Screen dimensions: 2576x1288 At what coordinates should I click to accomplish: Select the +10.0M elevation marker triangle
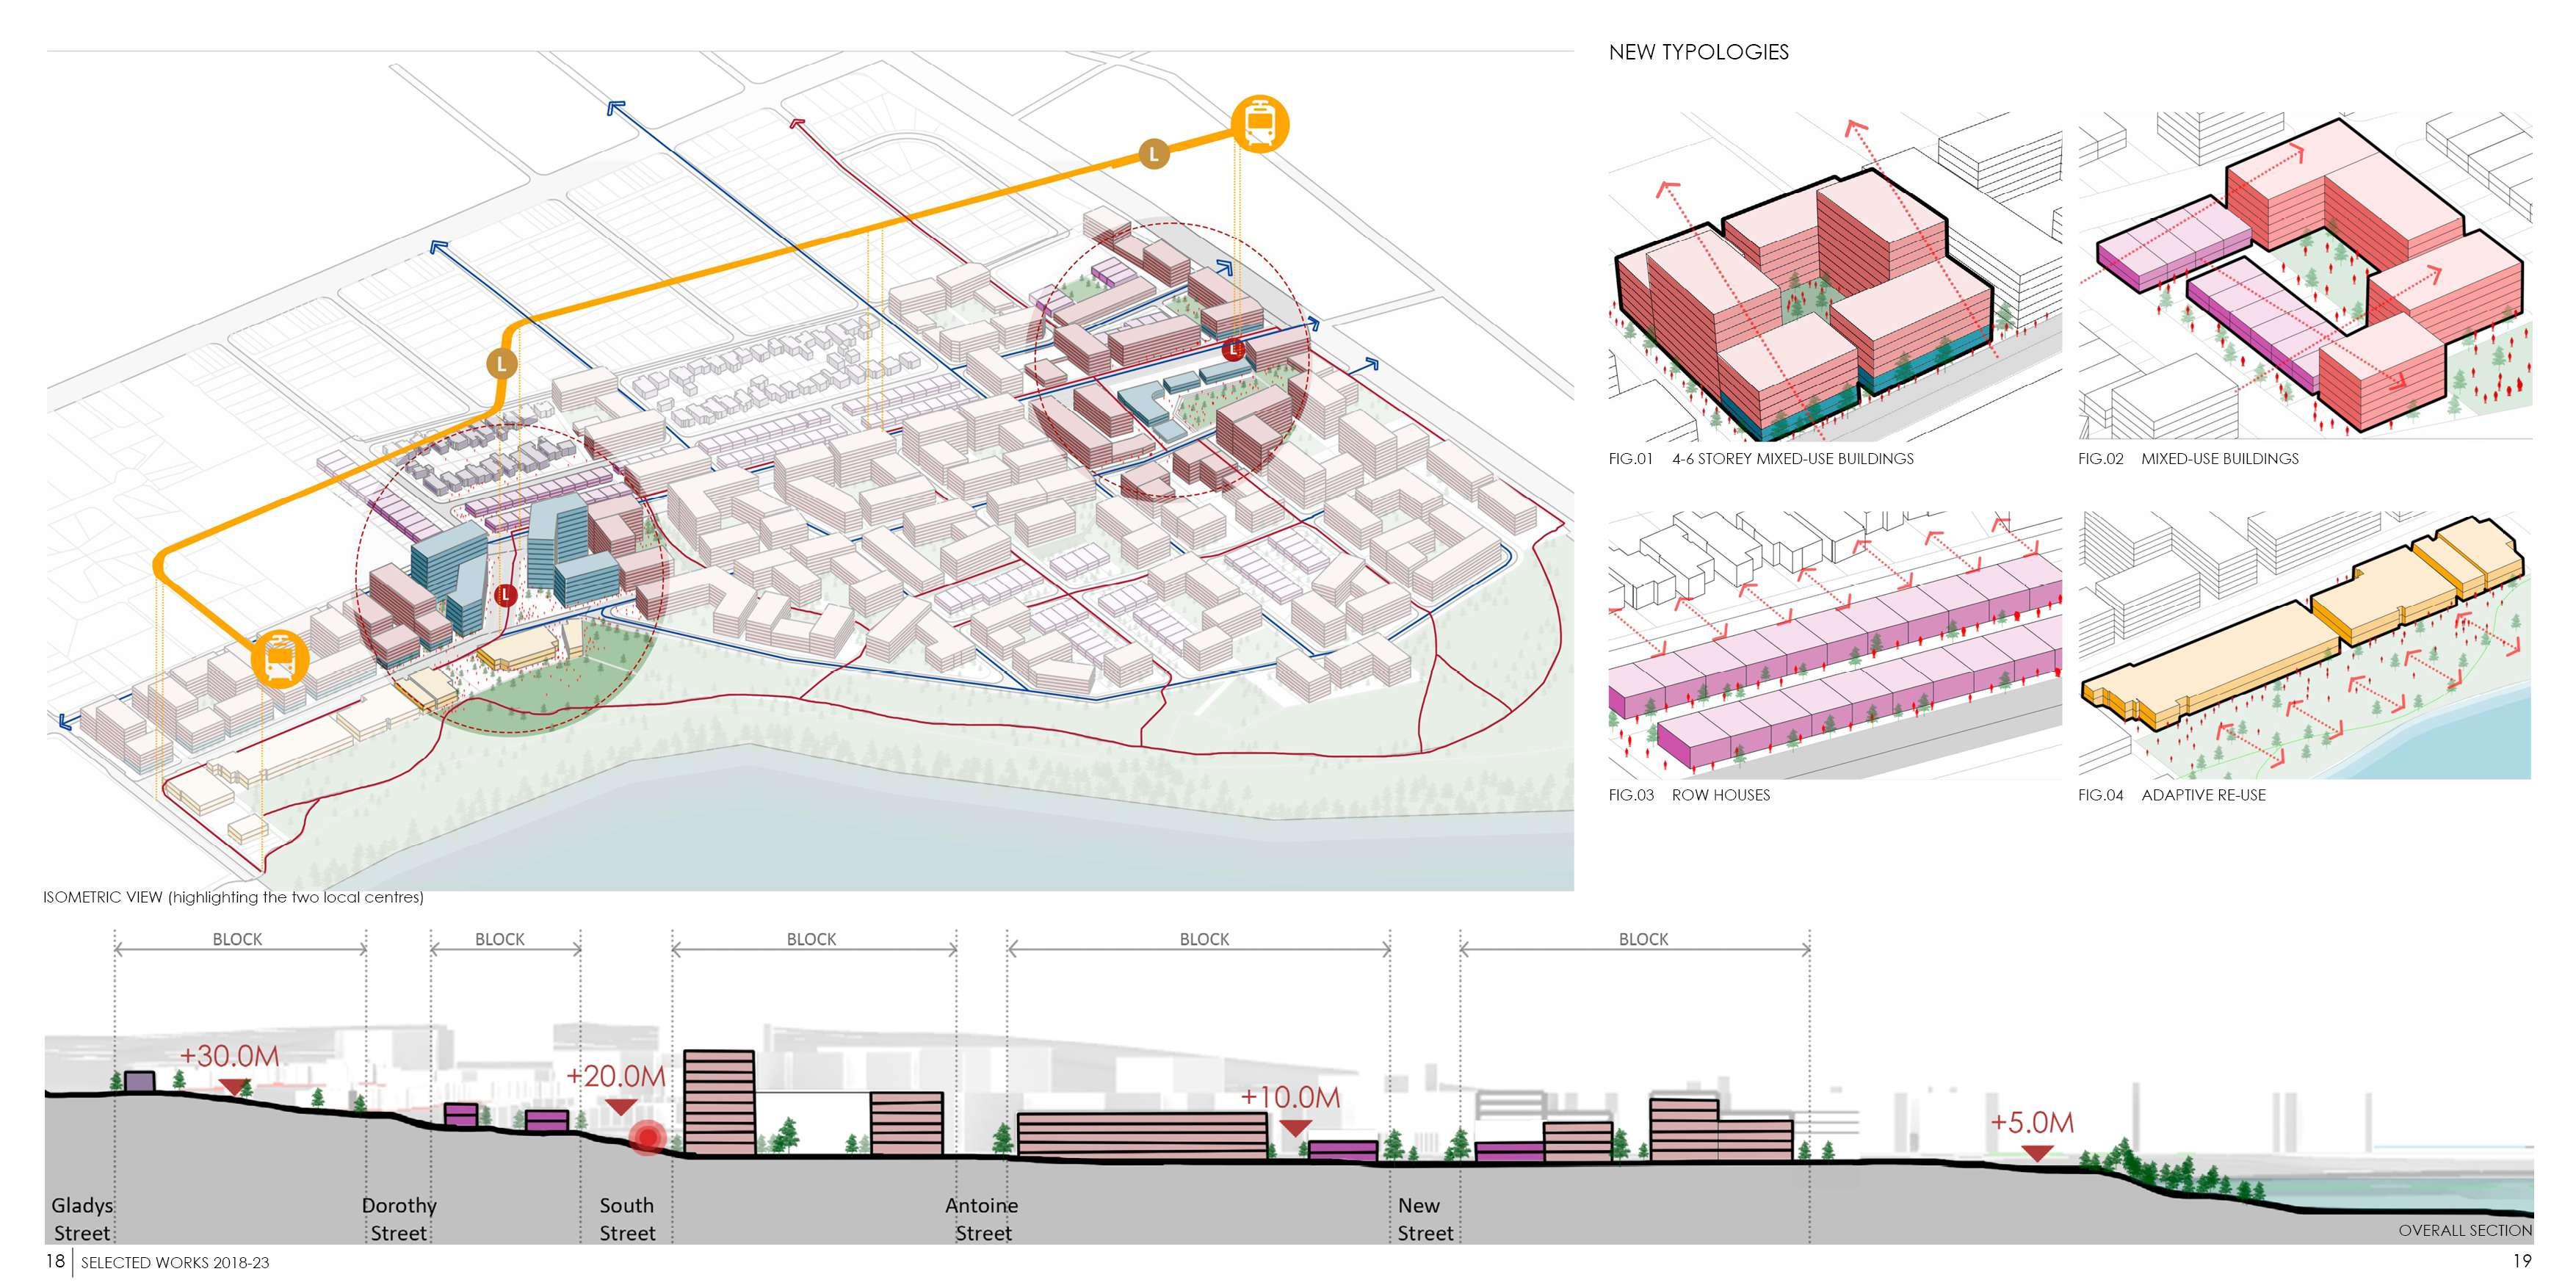coord(1295,1127)
